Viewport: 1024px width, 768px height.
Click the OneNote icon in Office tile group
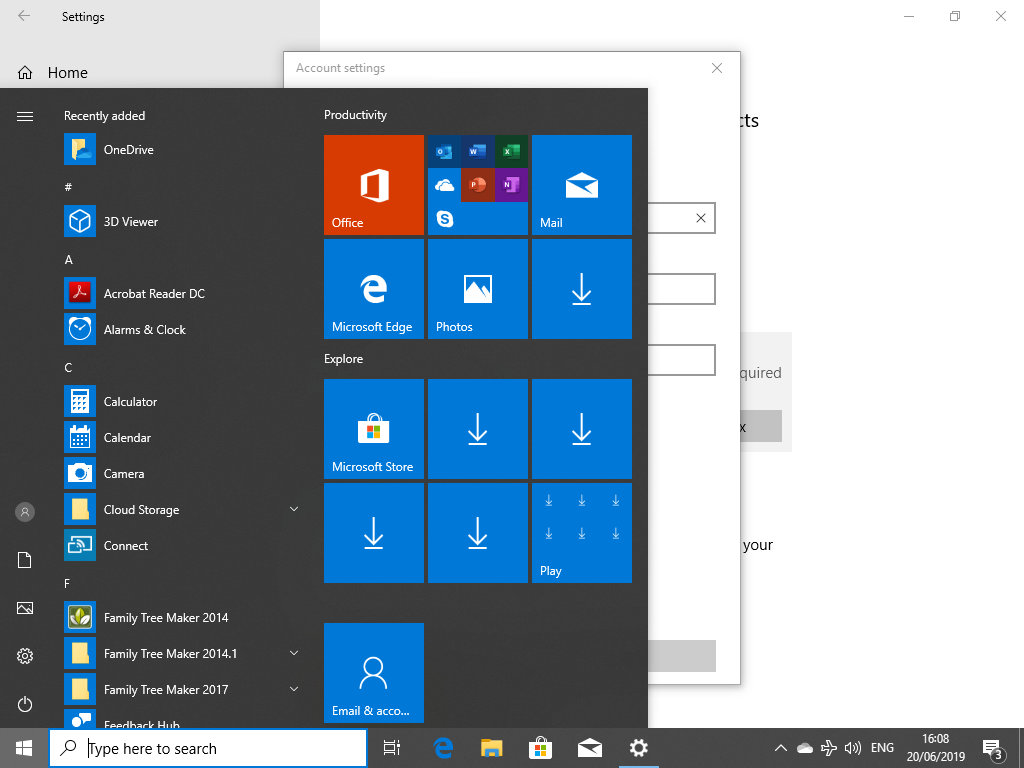click(x=511, y=185)
